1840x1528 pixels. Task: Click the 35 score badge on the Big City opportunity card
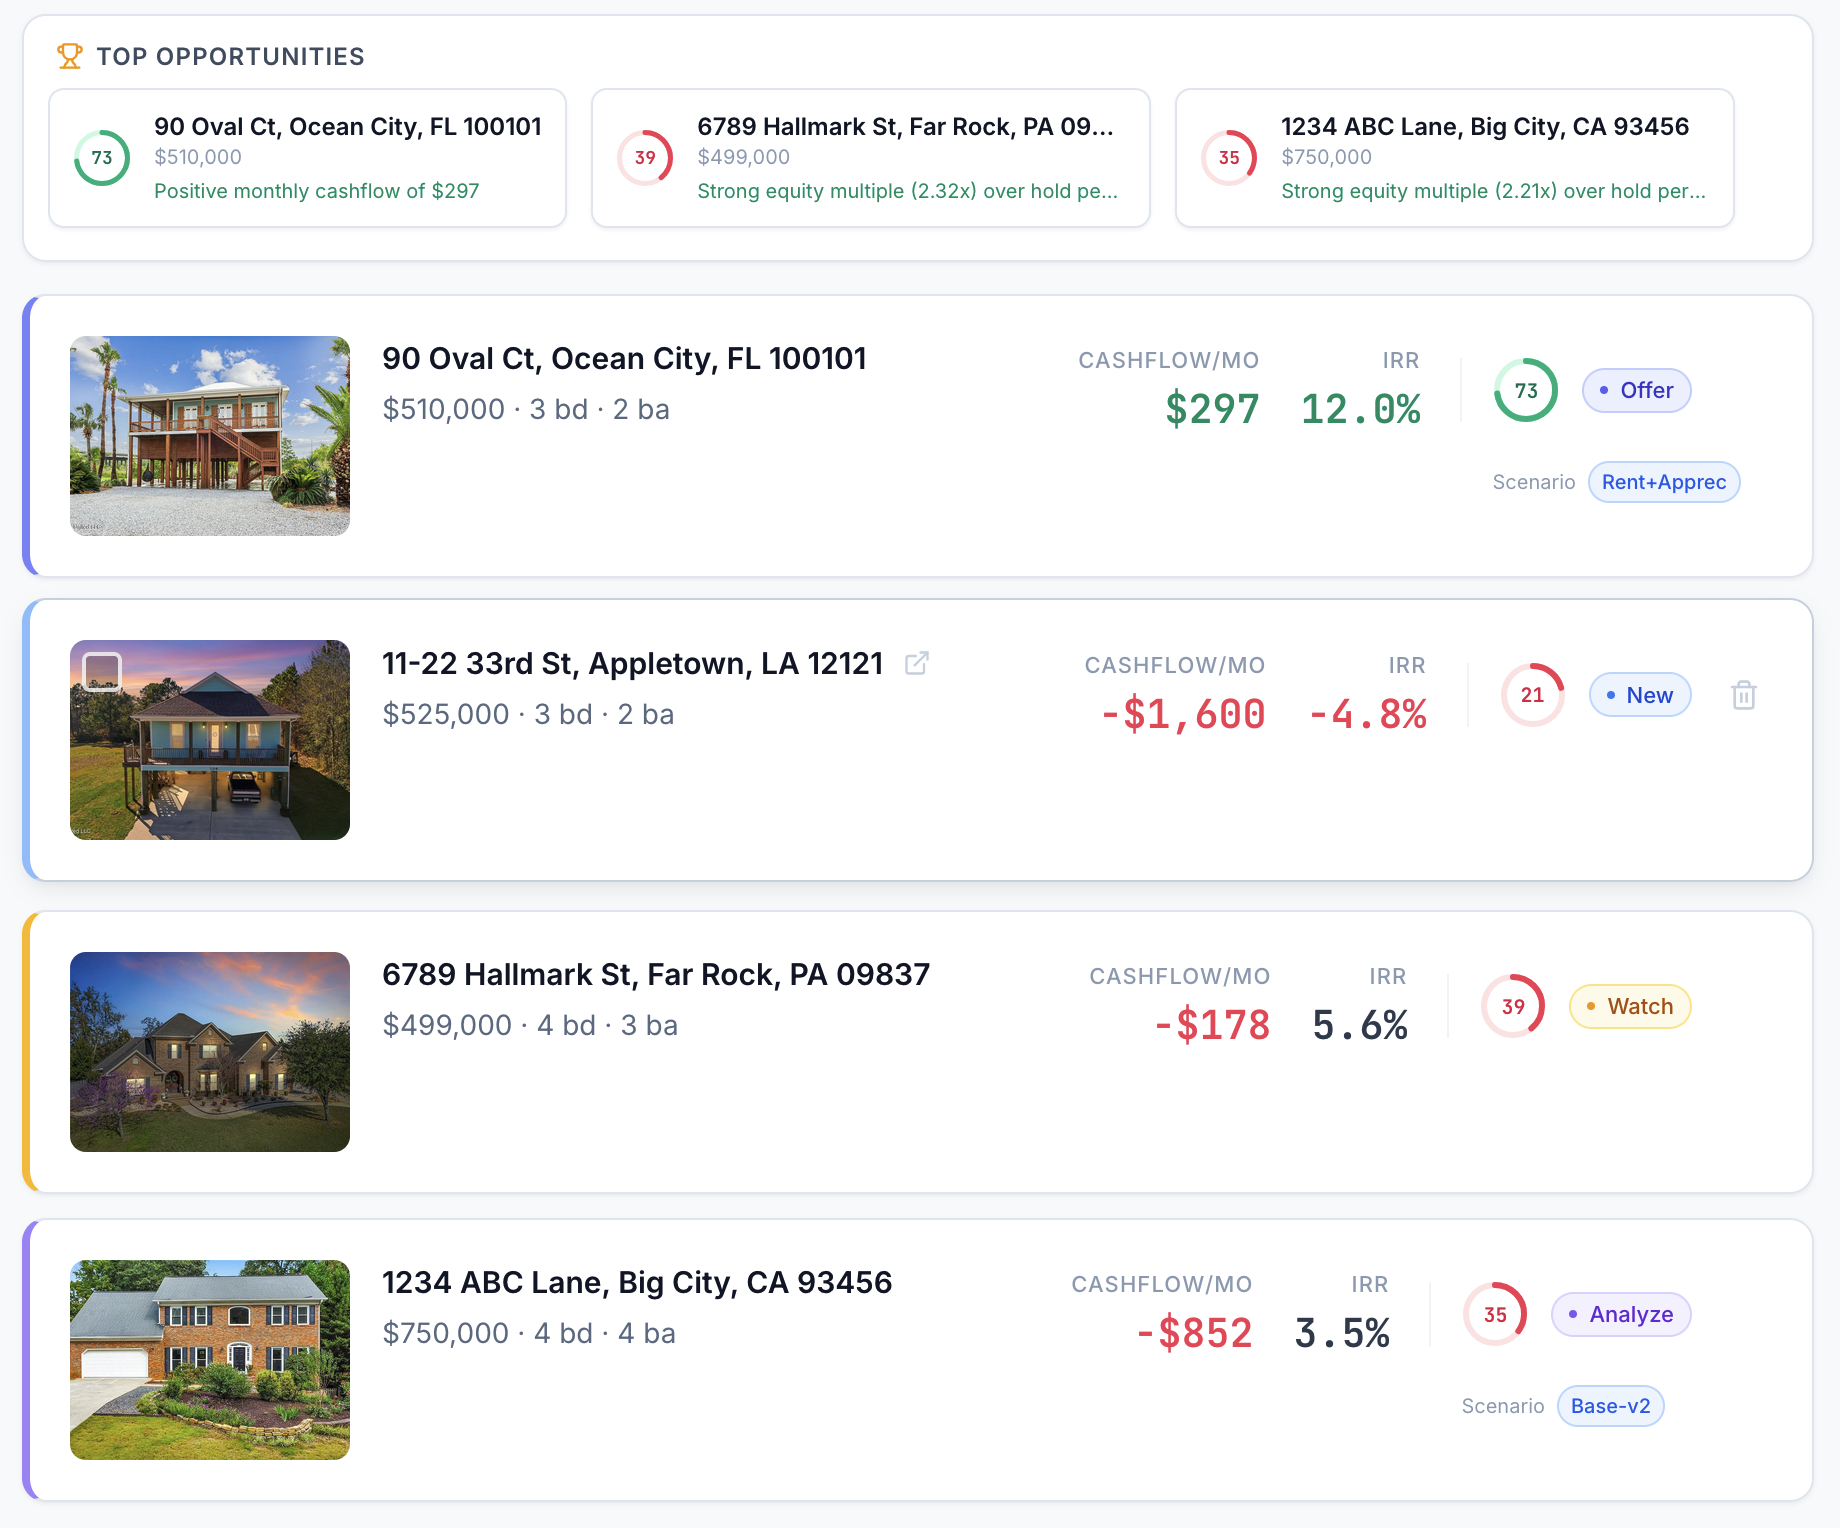pos(1228,158)
